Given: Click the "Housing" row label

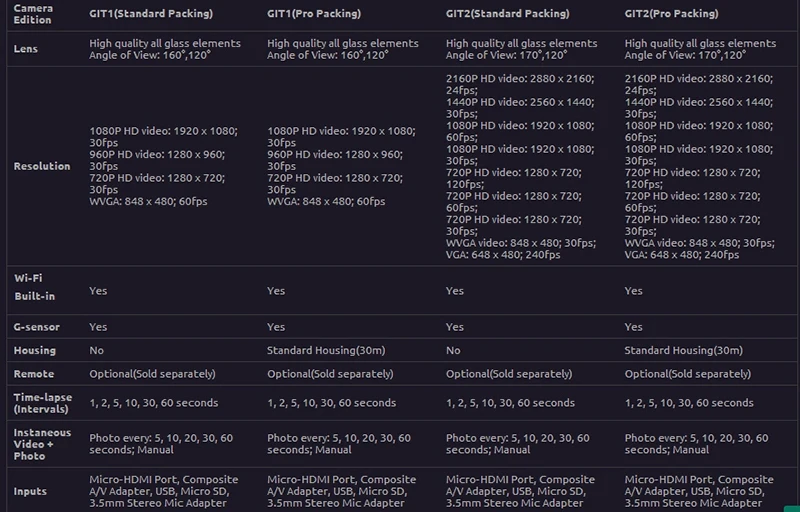Looking at the screenshot, I should pyautogui.click(x=35, y=351).
